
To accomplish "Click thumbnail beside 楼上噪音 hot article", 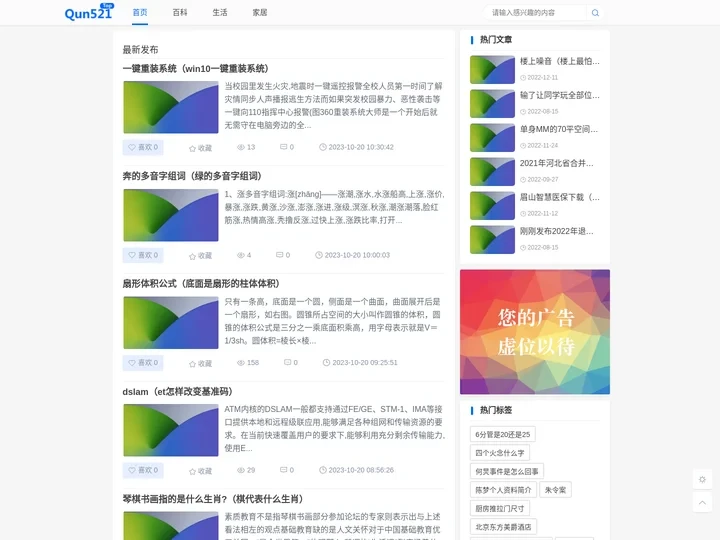I will click(492, 69).
